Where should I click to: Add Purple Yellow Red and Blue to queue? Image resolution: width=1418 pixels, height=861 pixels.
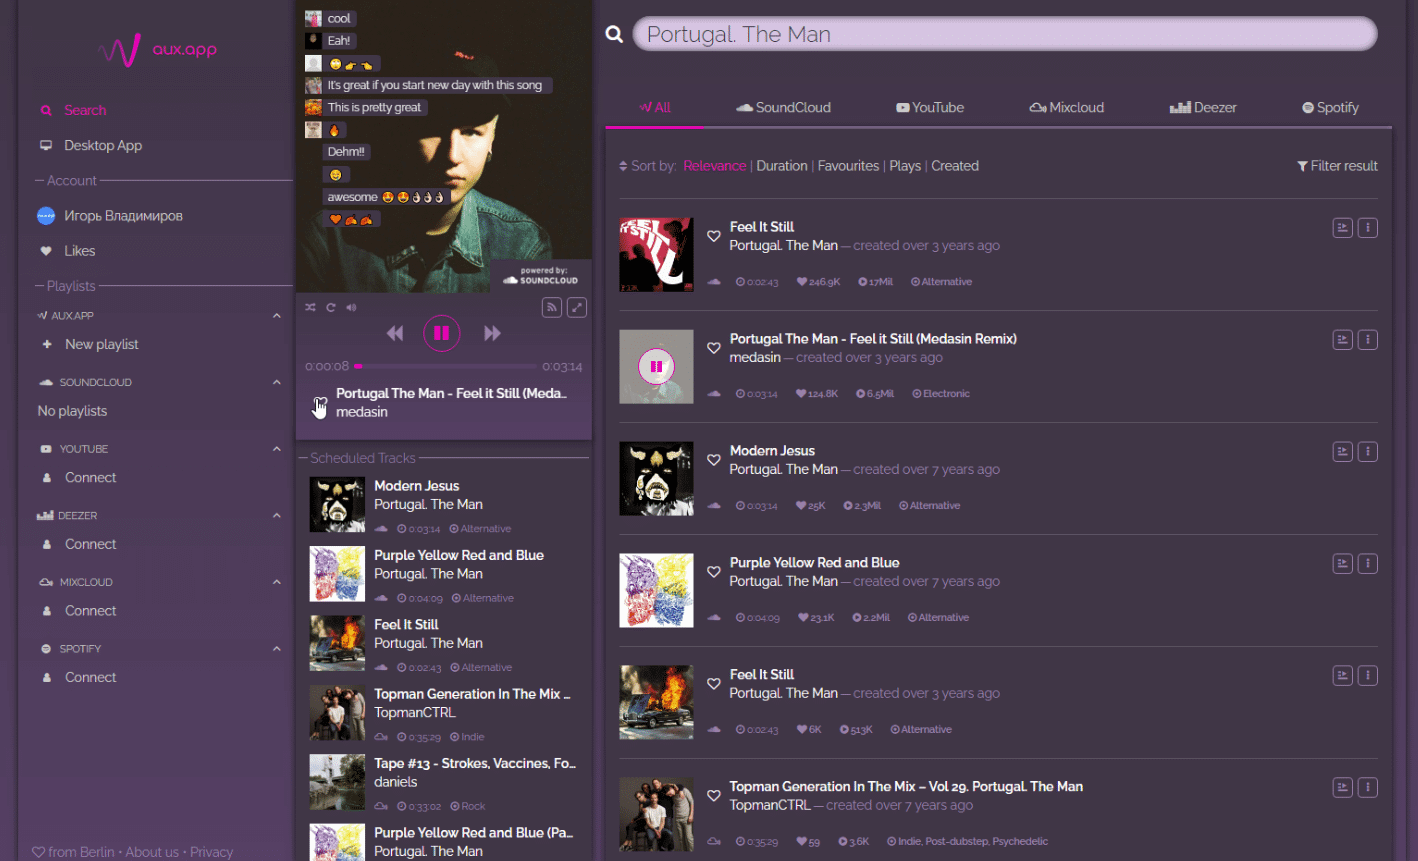coord(1342,564)
